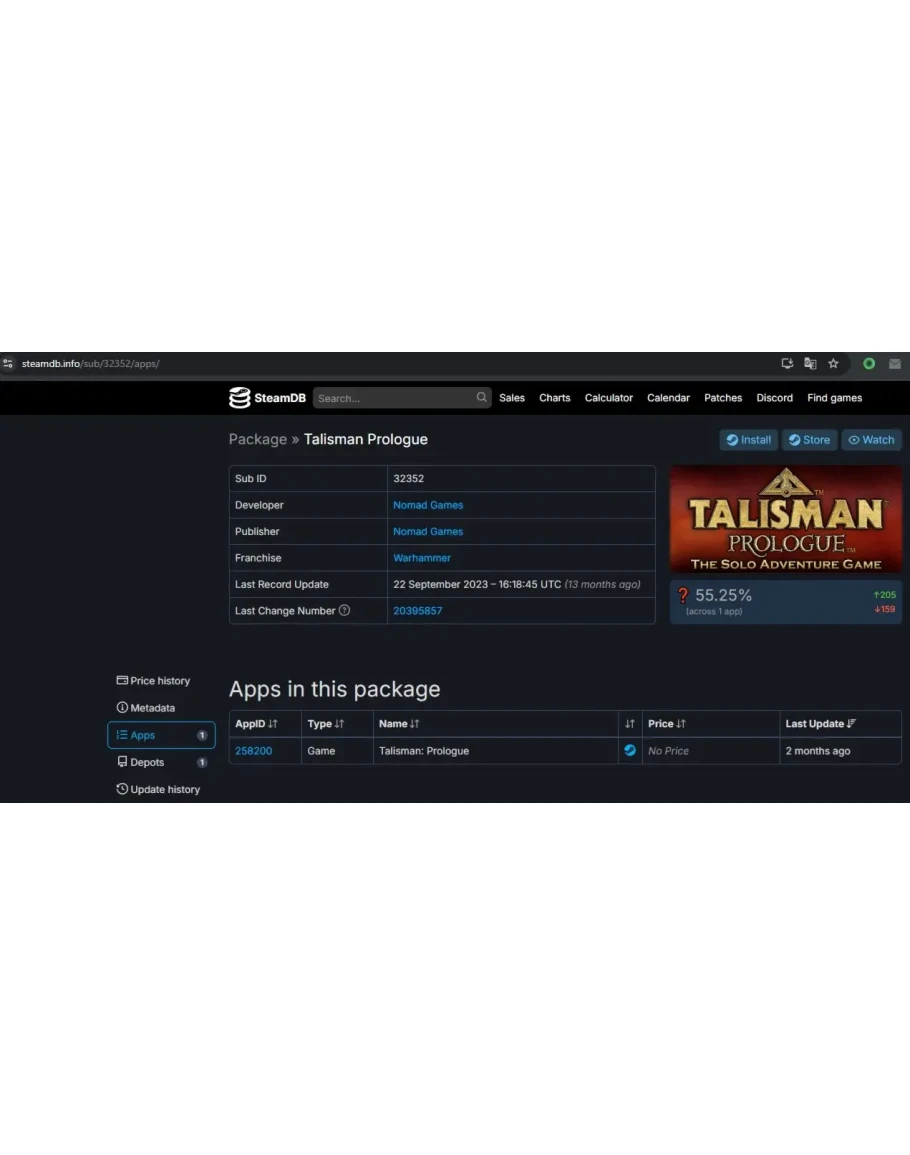
Task: Click the Talisman Prologue banner image
Action: (x=785, y=519)
